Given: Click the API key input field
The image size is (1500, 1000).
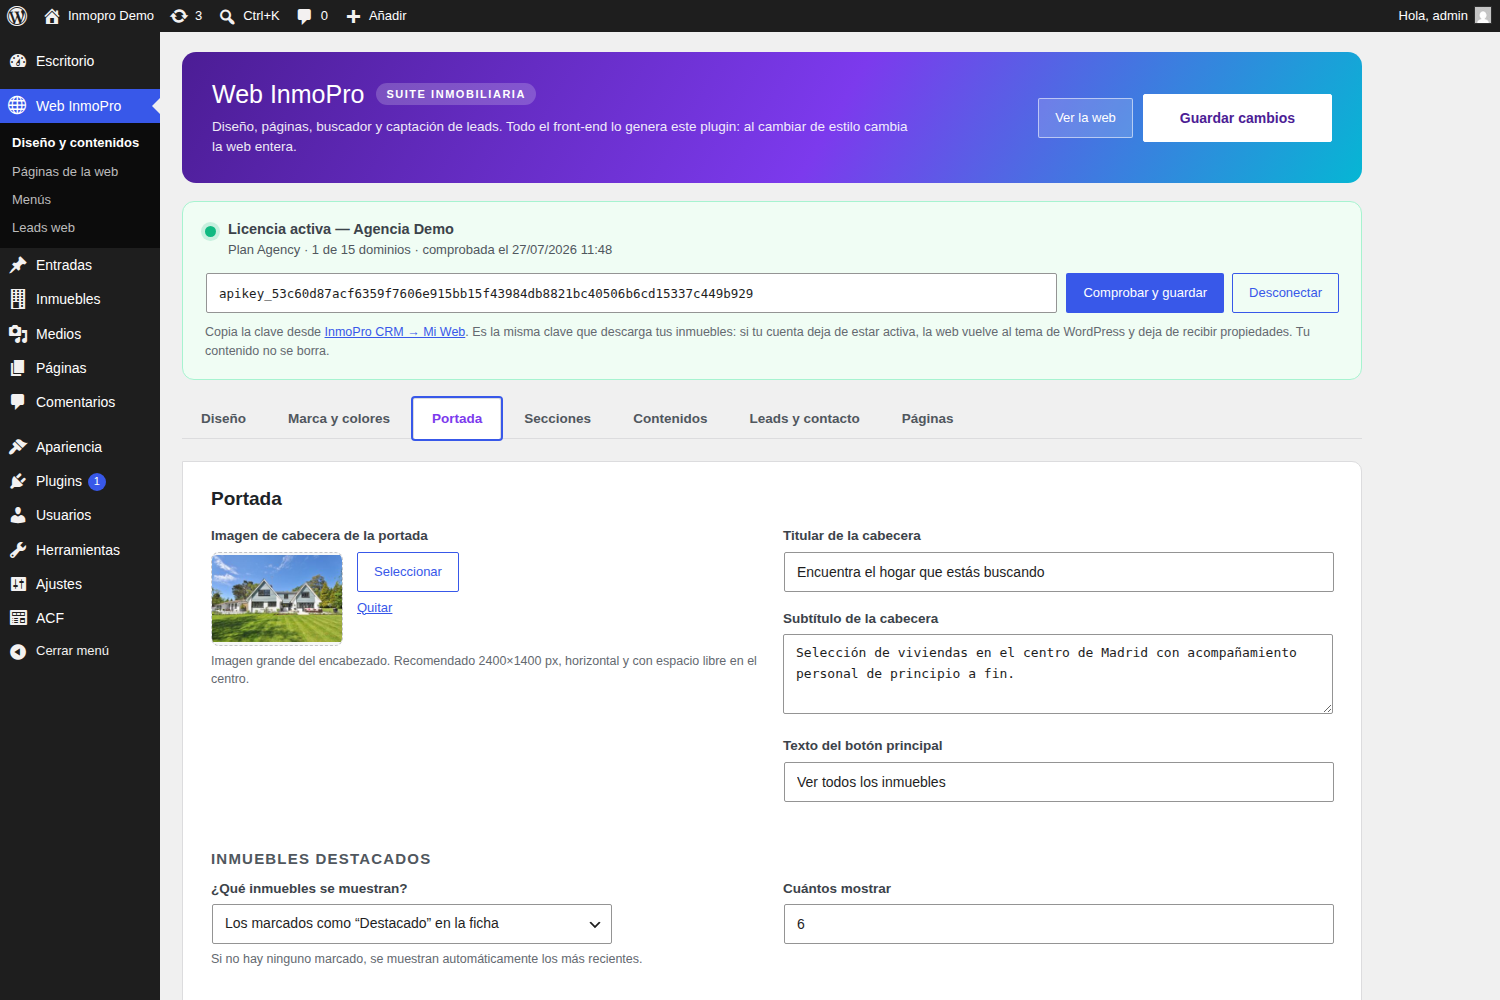Looking at the screenshot, I should 631,293.
